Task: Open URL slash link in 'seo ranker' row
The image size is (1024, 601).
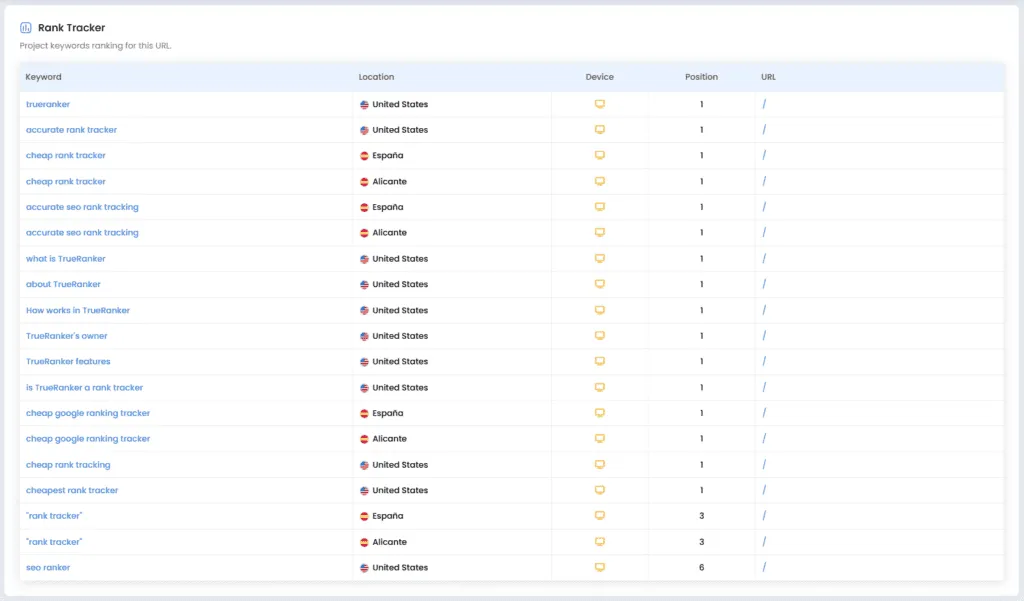Action: [764, 567]
